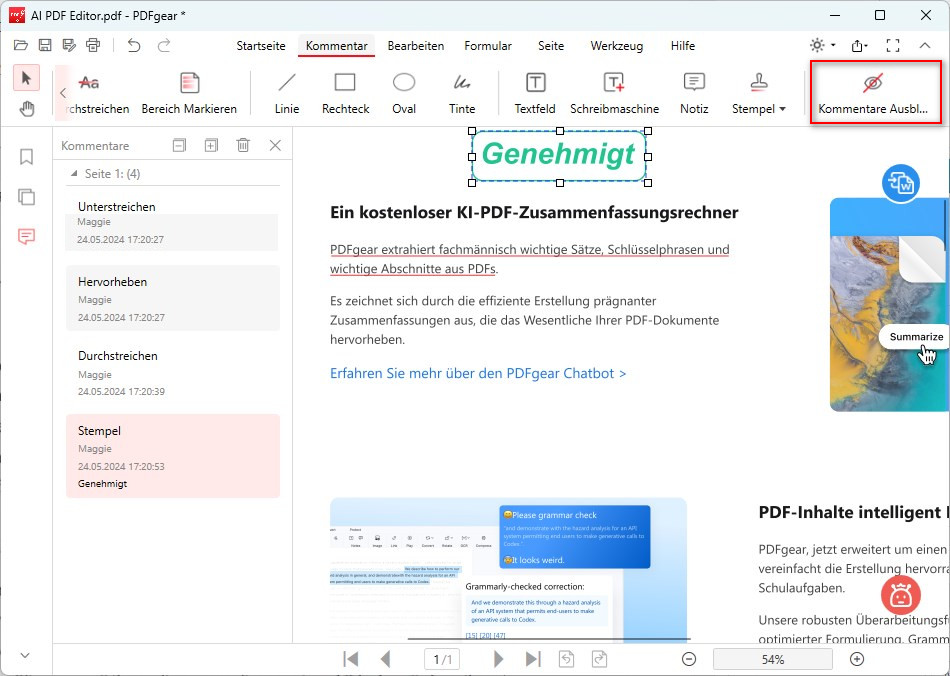Screen dimensions: 950x676
Task: Print the document via the printer icon
Action: 93,45
